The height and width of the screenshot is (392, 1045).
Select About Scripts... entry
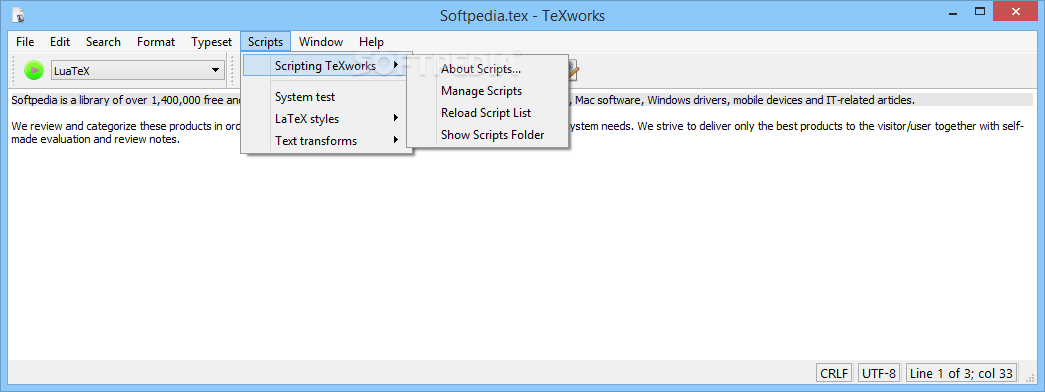pyautogui.click(x=488, y=69)
